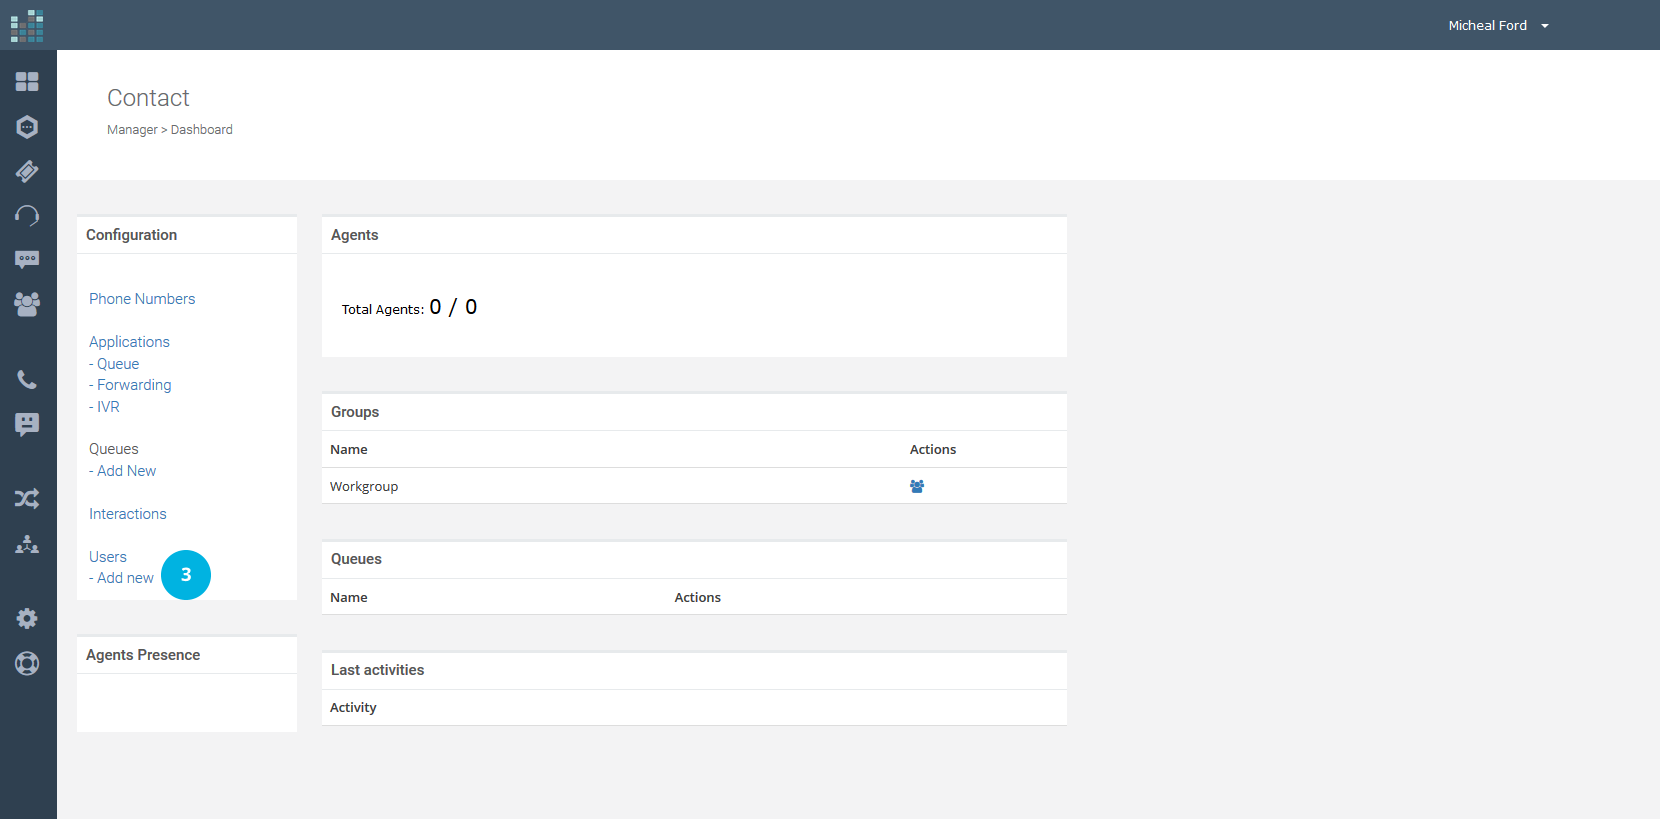Viewport: 1660px width, 819px height.
Task: Click the Workgroup group row name
Action: pos(364,487)
